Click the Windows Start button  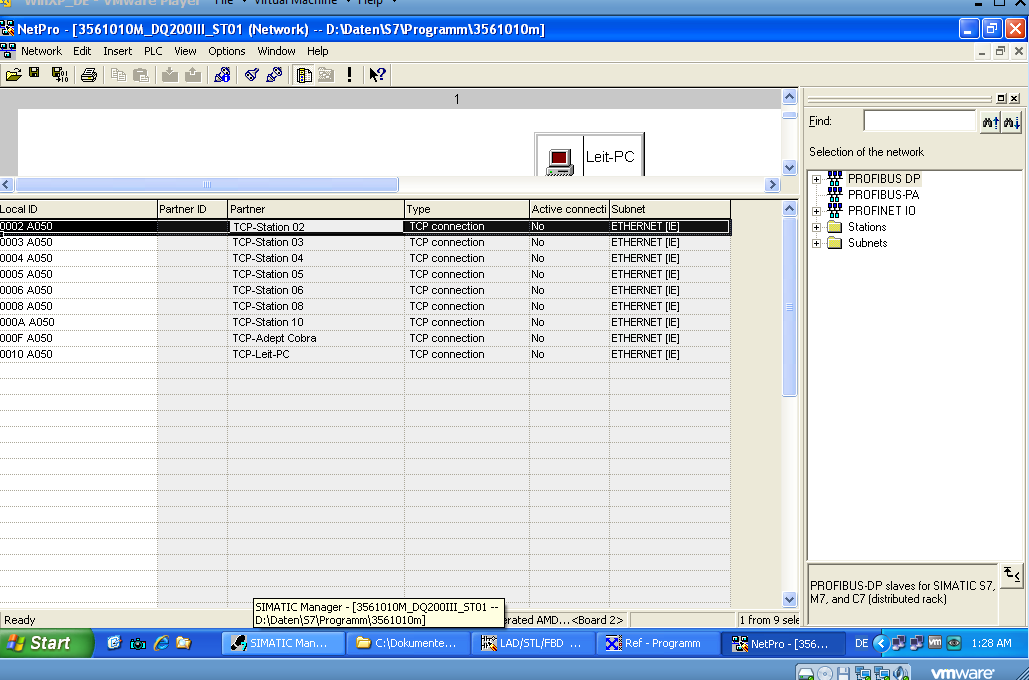click(46, 643)
